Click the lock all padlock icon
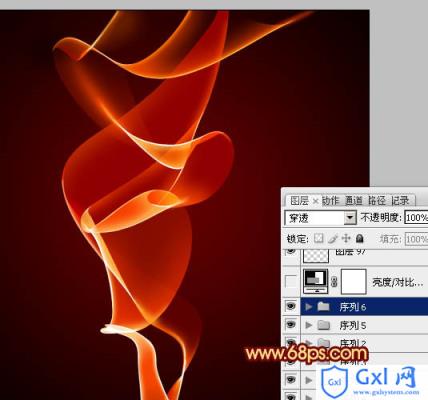428x400 pixels. pyautogui.click(x=359, y=238)
